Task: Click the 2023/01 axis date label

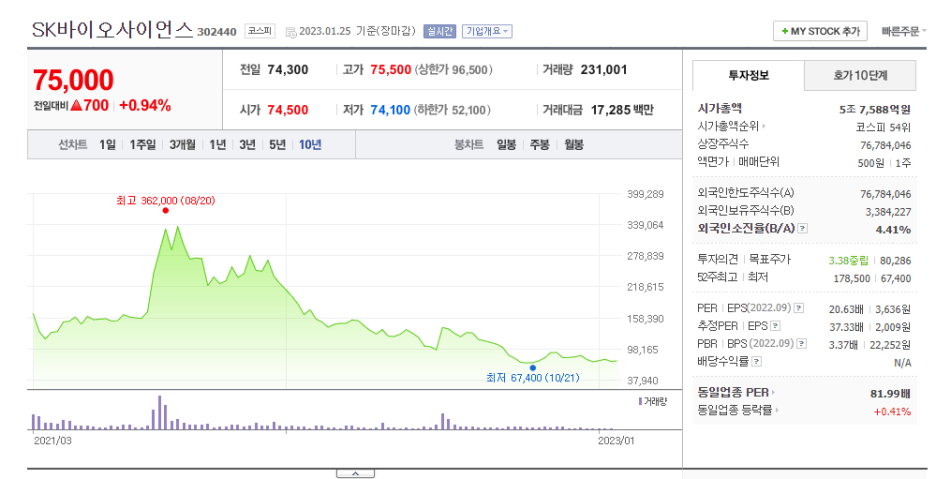Action: [616, 441]
